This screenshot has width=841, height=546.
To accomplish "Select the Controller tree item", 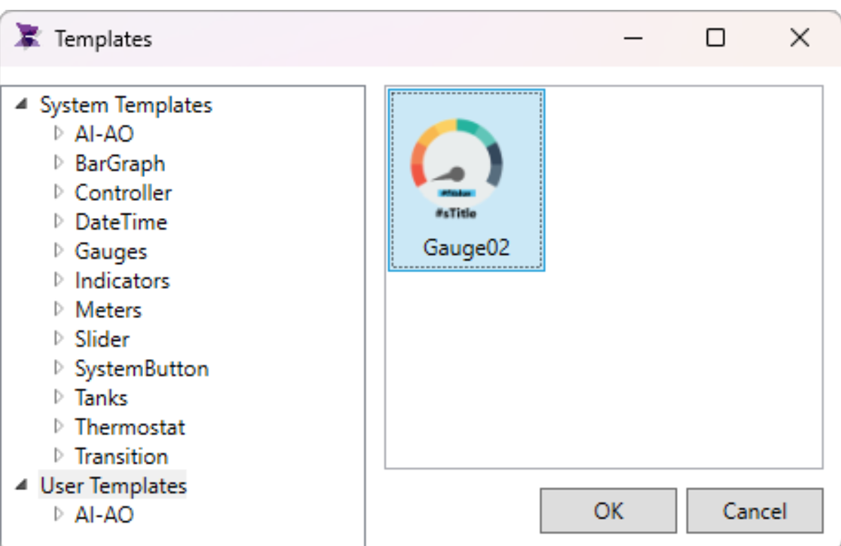I will (123, 193).
